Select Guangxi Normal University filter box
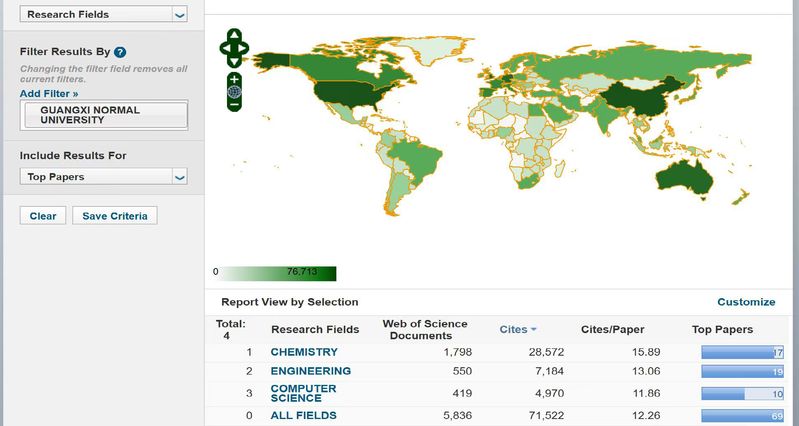 coord(104,115)
